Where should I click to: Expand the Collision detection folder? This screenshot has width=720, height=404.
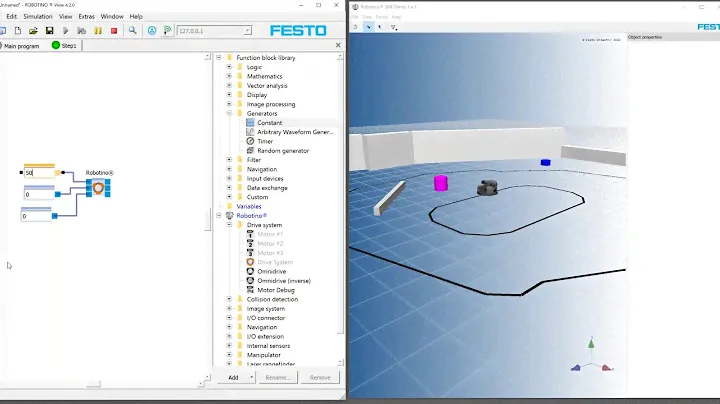pyautogui.click(x=229, y=299)
